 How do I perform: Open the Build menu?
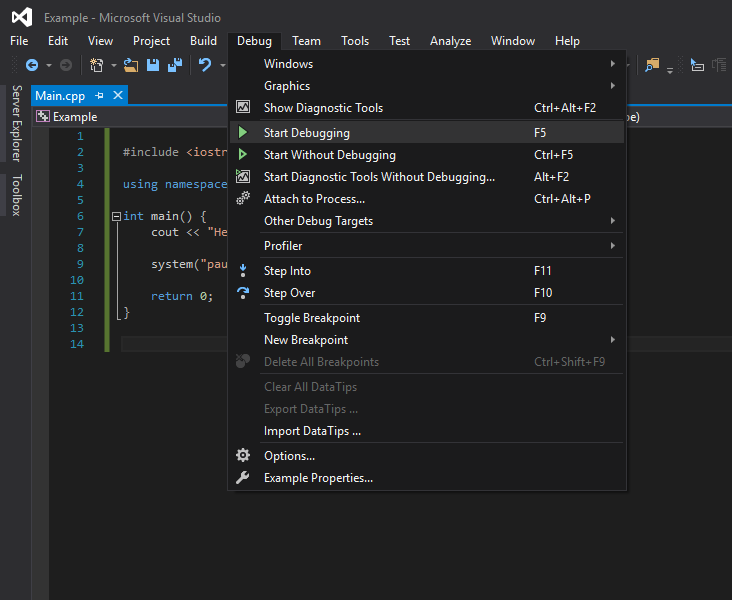pos(203,41)
